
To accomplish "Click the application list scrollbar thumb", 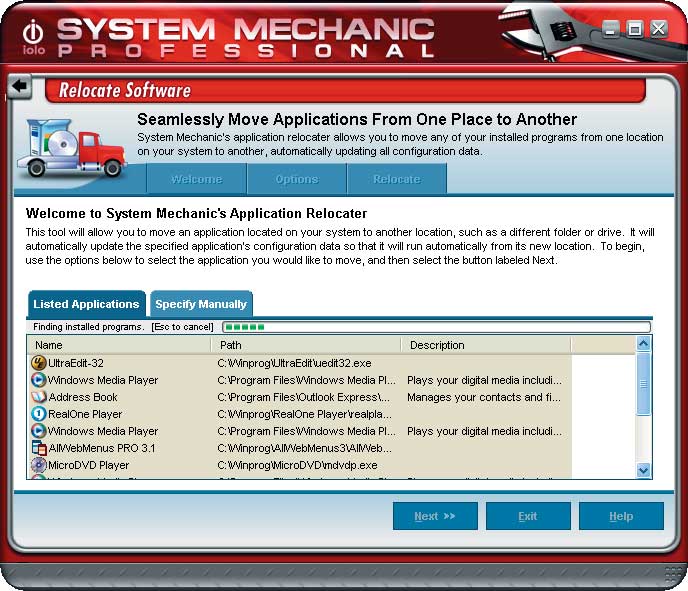I will [644, 384].
